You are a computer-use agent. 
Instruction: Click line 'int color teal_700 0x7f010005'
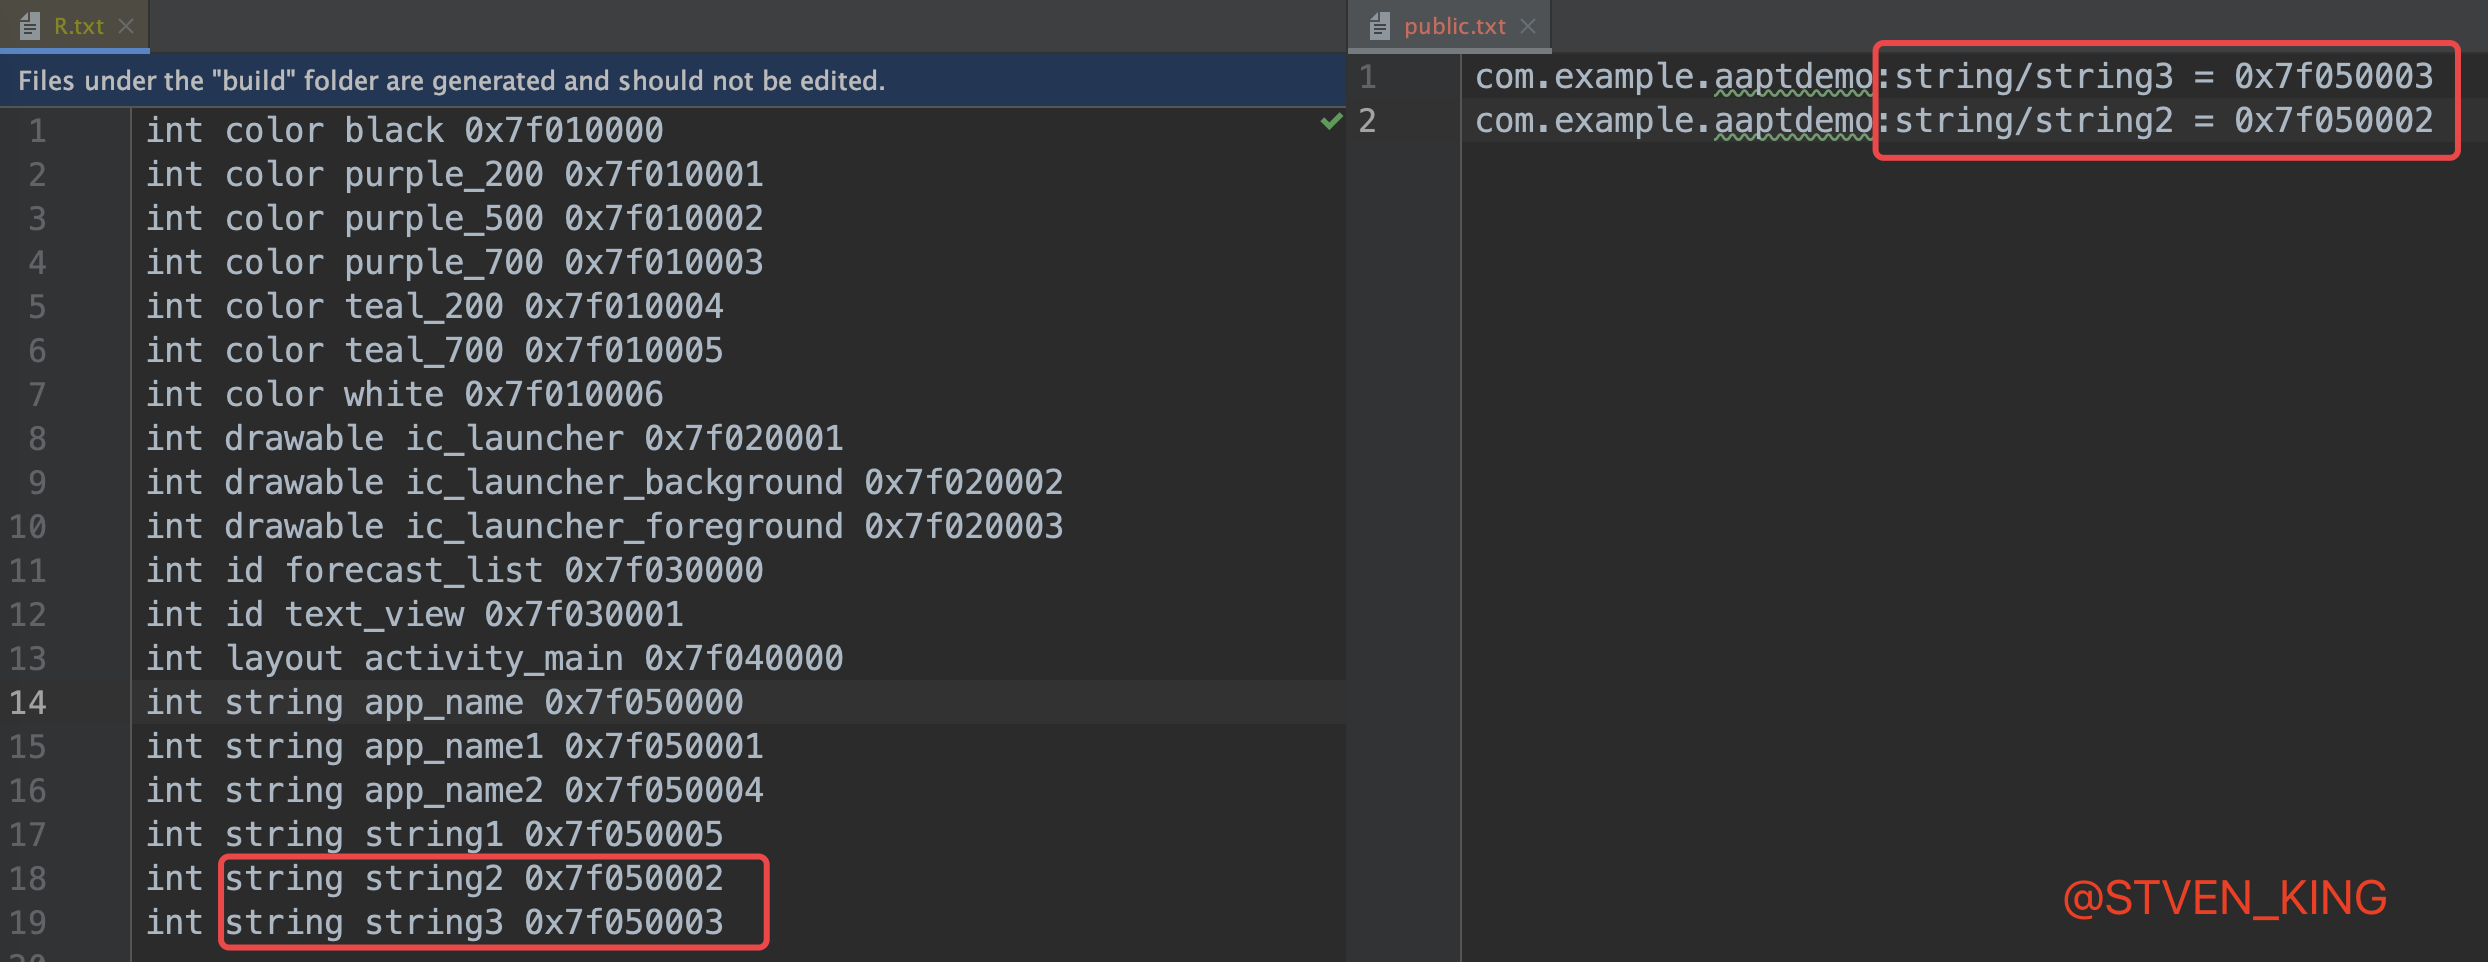tap(434, 350)
